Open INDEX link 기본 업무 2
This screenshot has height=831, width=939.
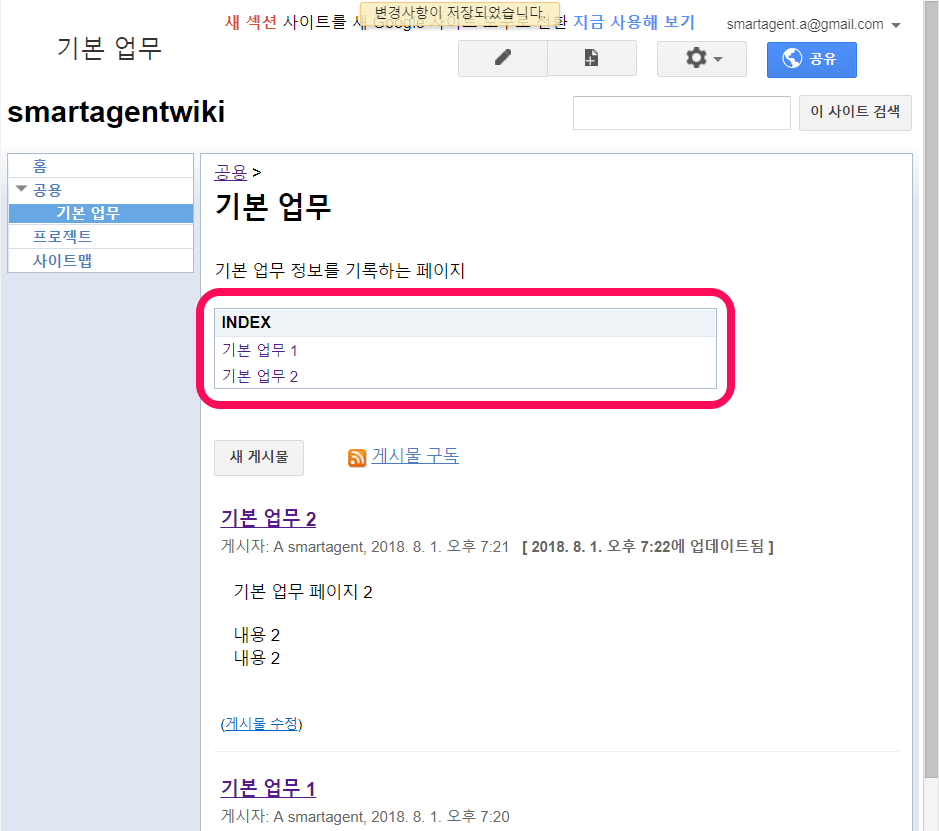259,376
